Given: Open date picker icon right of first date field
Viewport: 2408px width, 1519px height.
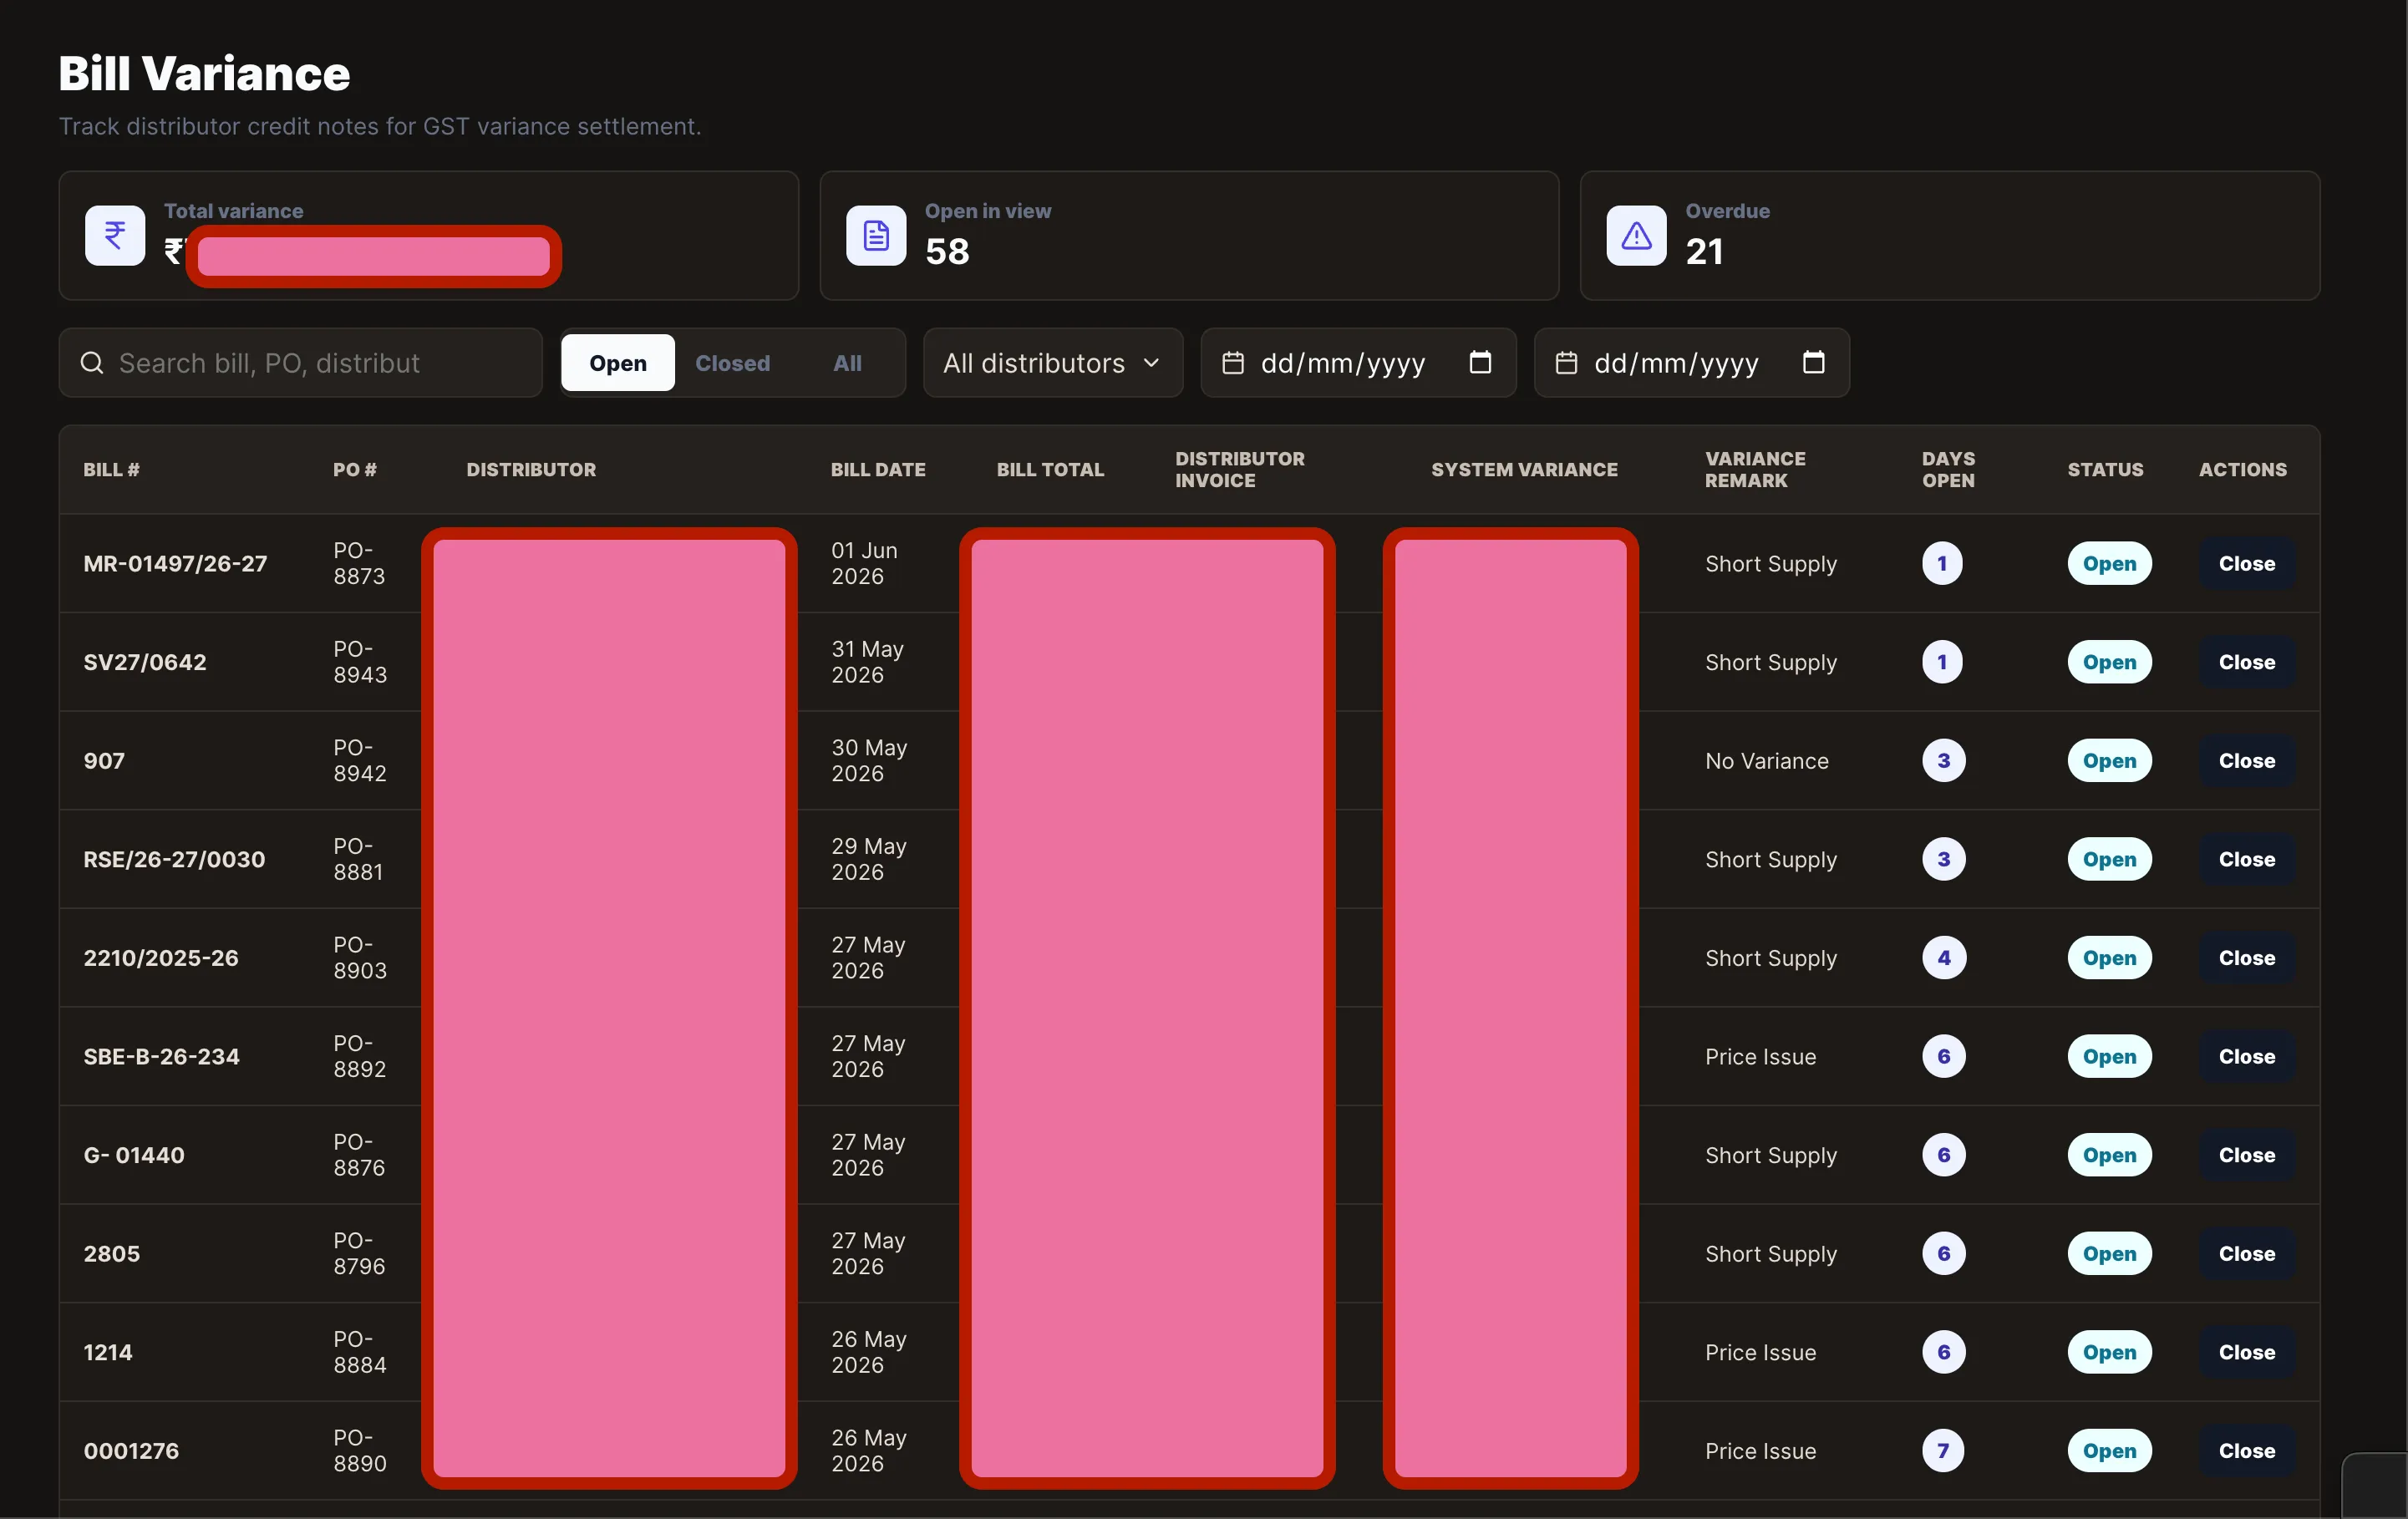Looking at the screenshot, I should [x=1480, y=362].
